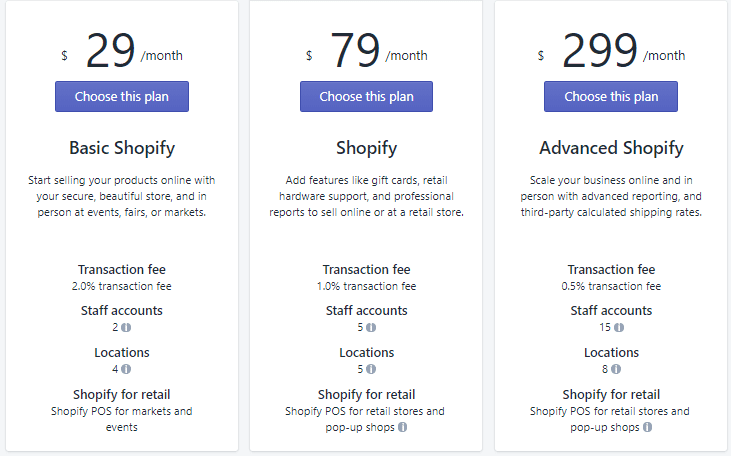Image resolution: width=731 pixels, height=456 pixels.
Task: Open info icon for Shopify plan locations count
Action: tap(372, 369)
